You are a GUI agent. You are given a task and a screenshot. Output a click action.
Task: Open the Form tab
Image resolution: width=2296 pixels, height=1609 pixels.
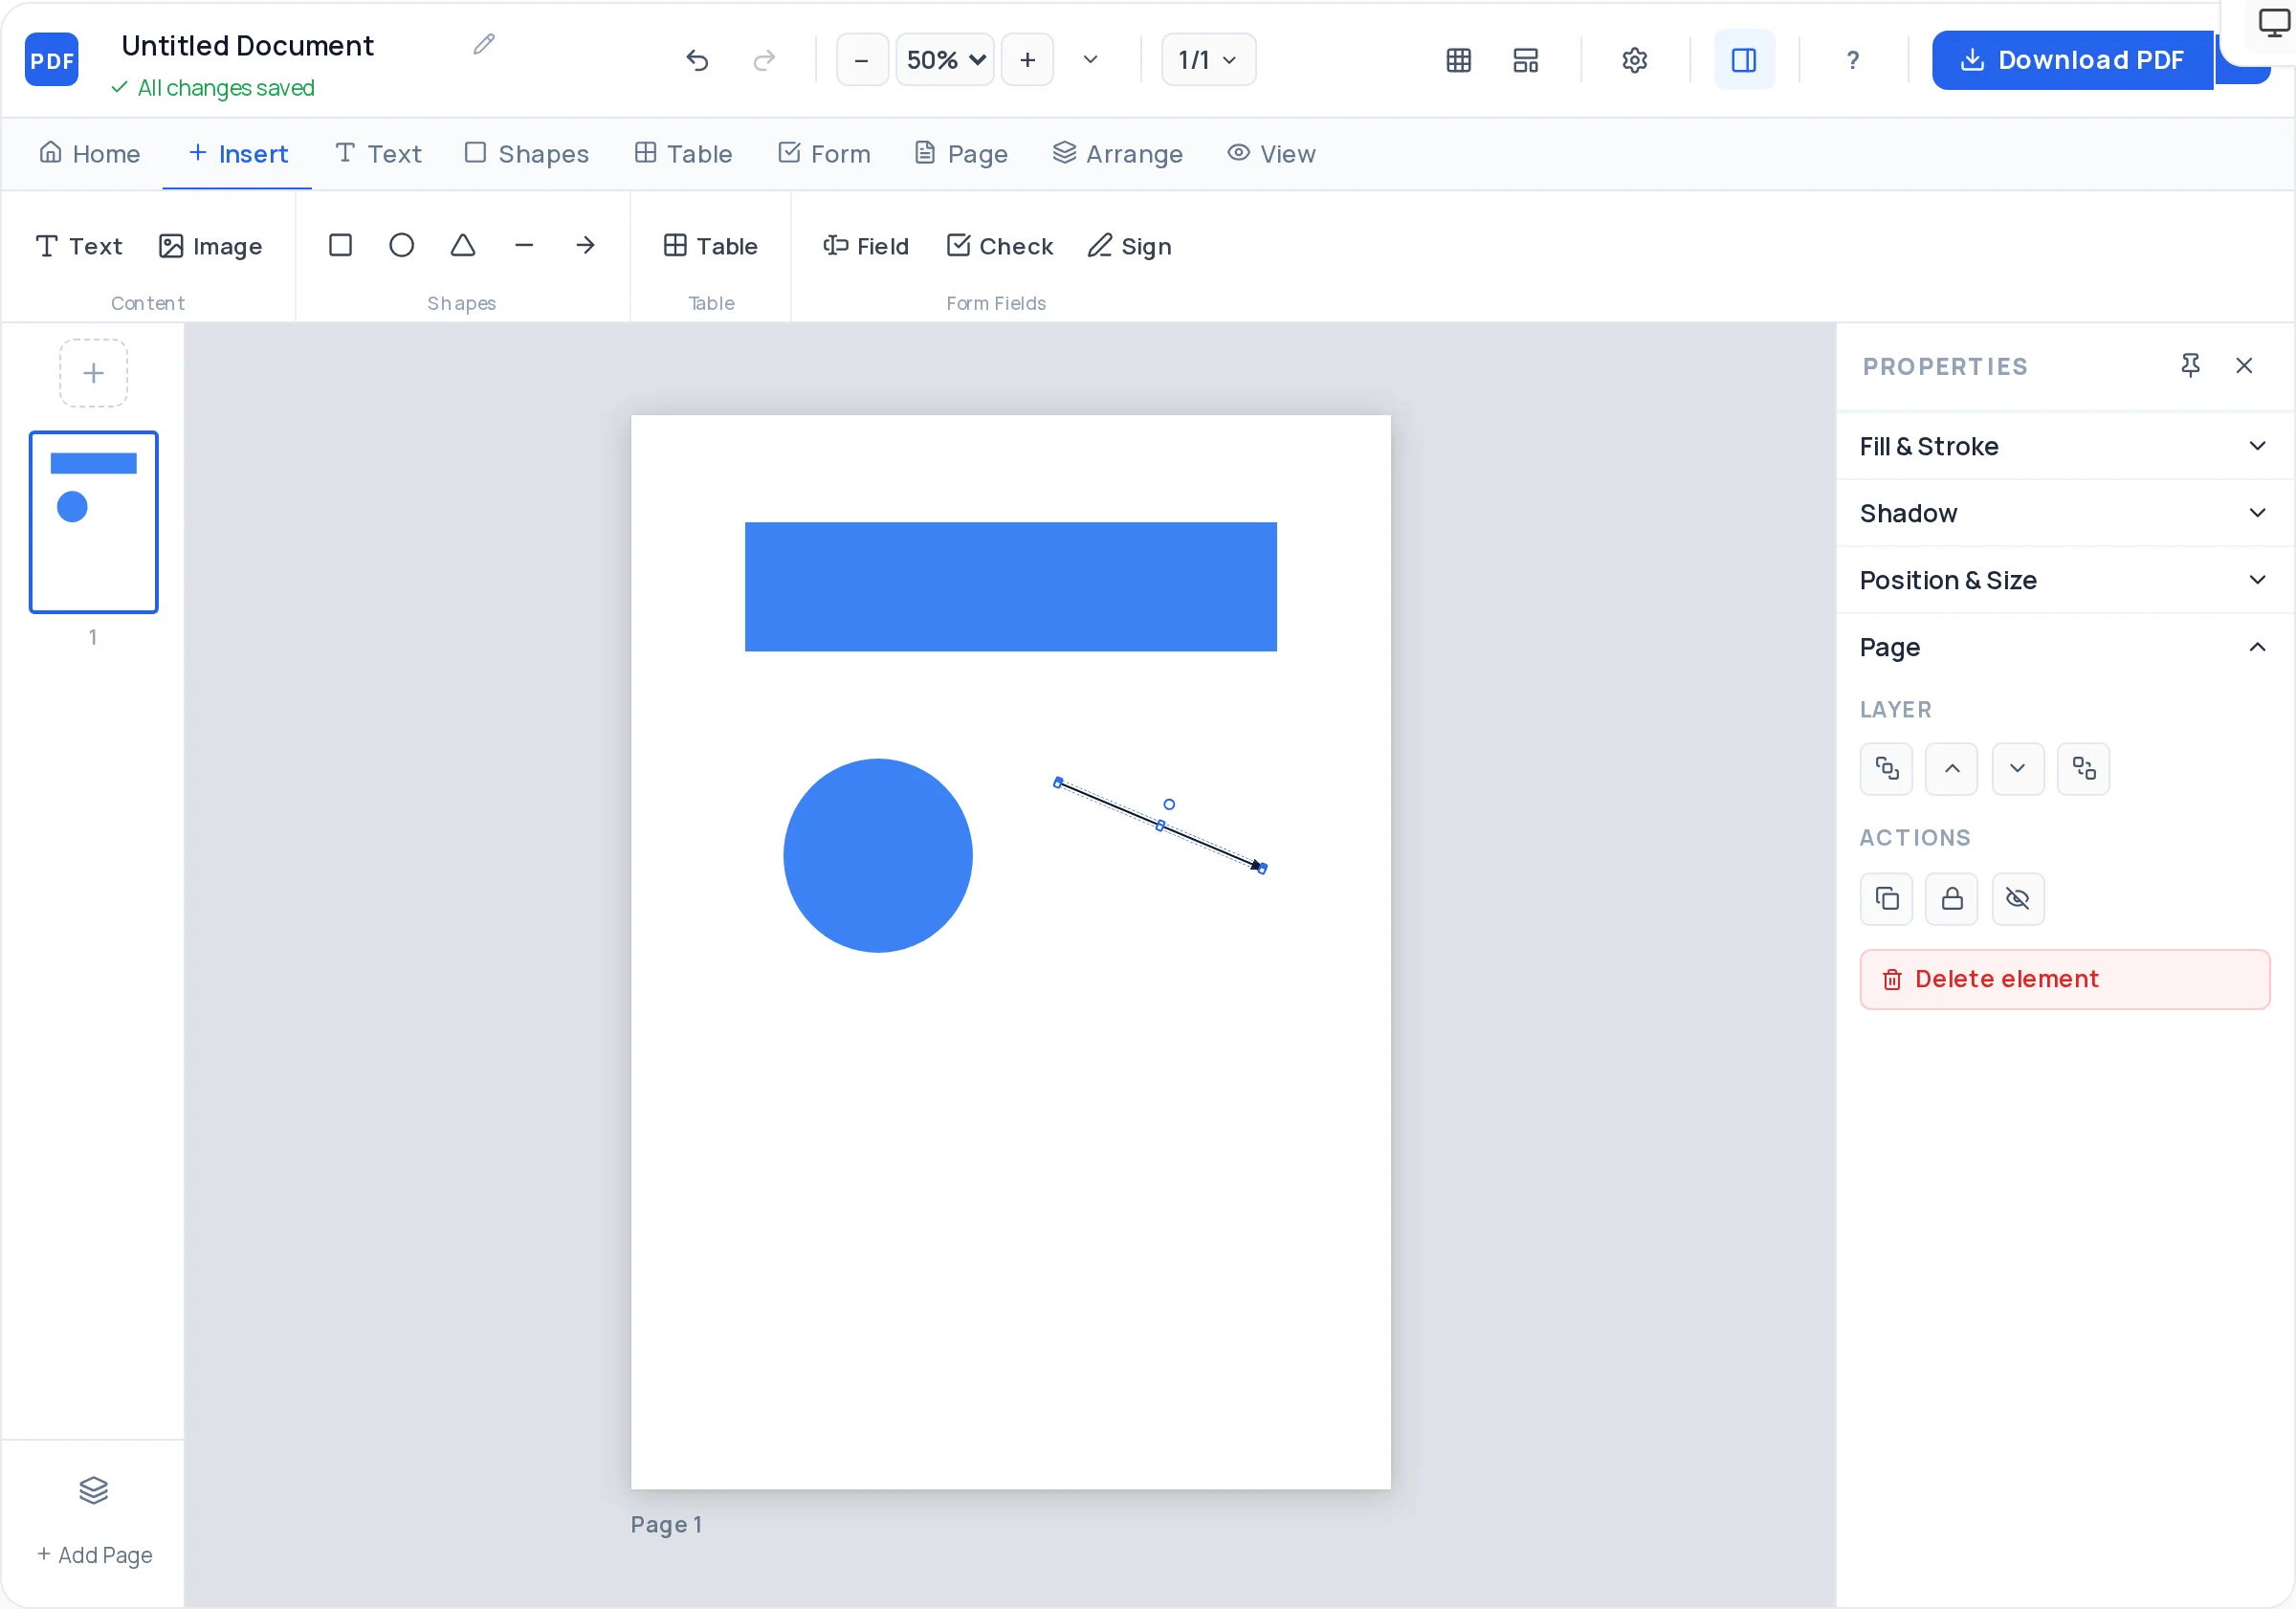click(825, 154)
